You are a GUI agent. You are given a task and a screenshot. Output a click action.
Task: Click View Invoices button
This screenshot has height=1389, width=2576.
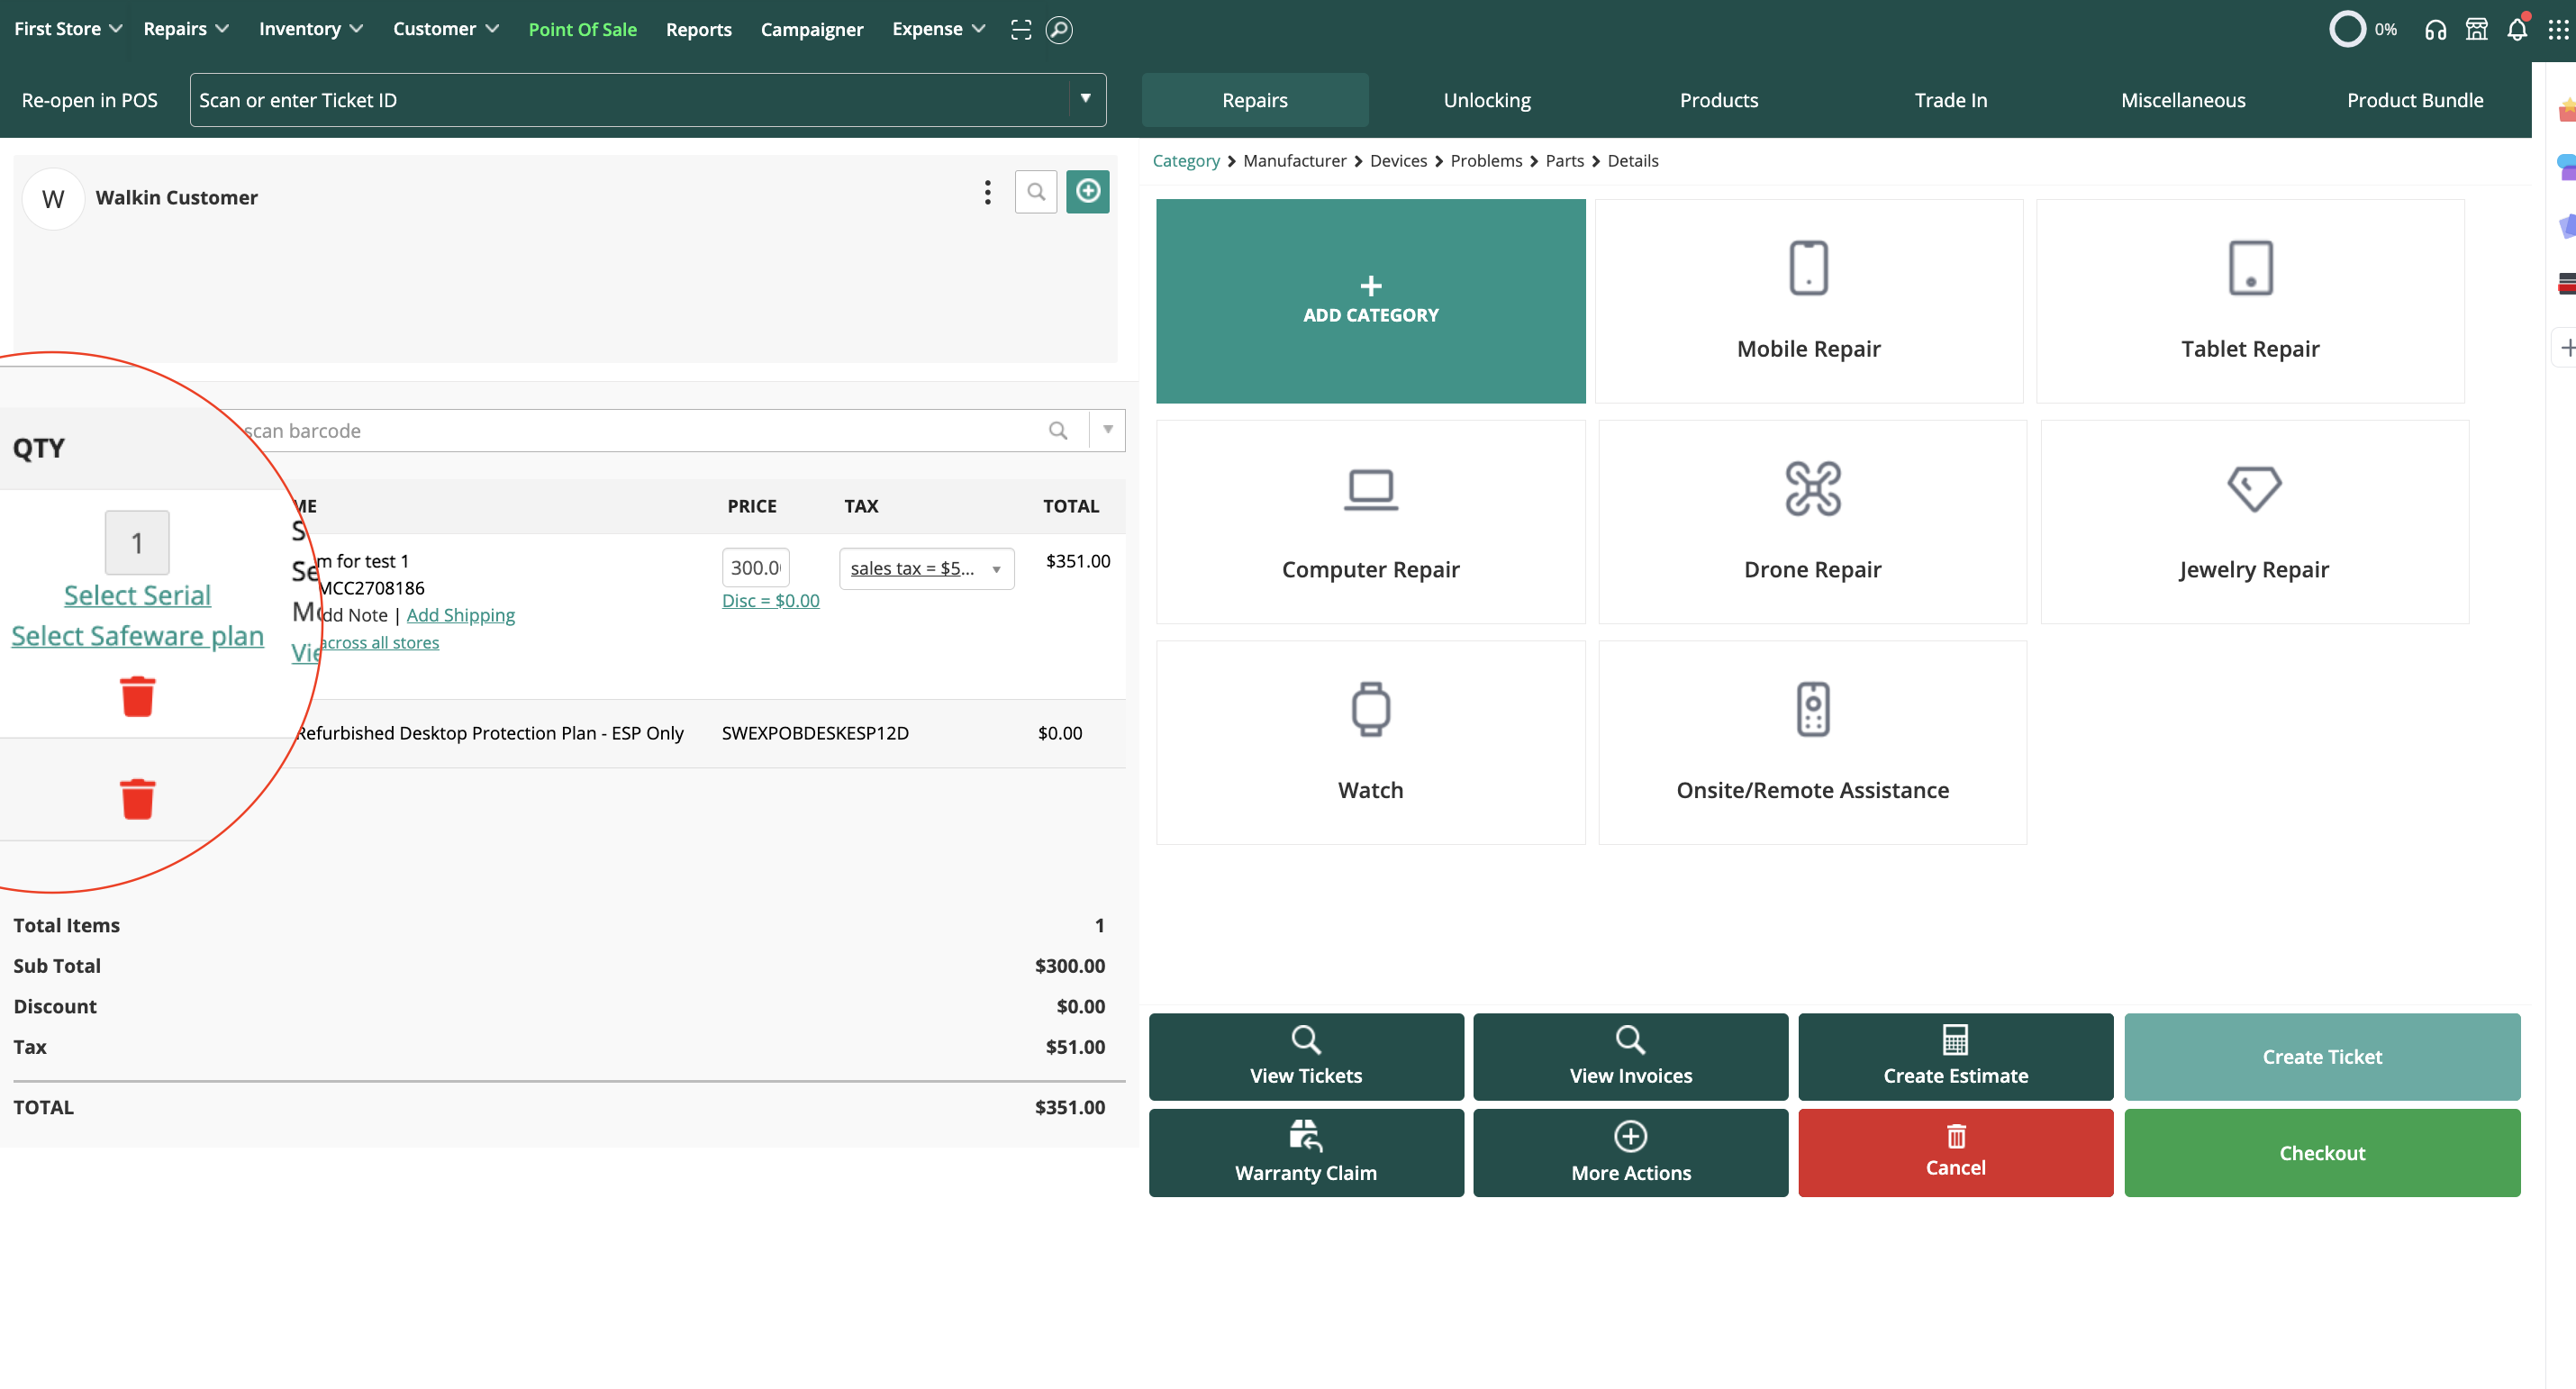click(1630, 1056)
